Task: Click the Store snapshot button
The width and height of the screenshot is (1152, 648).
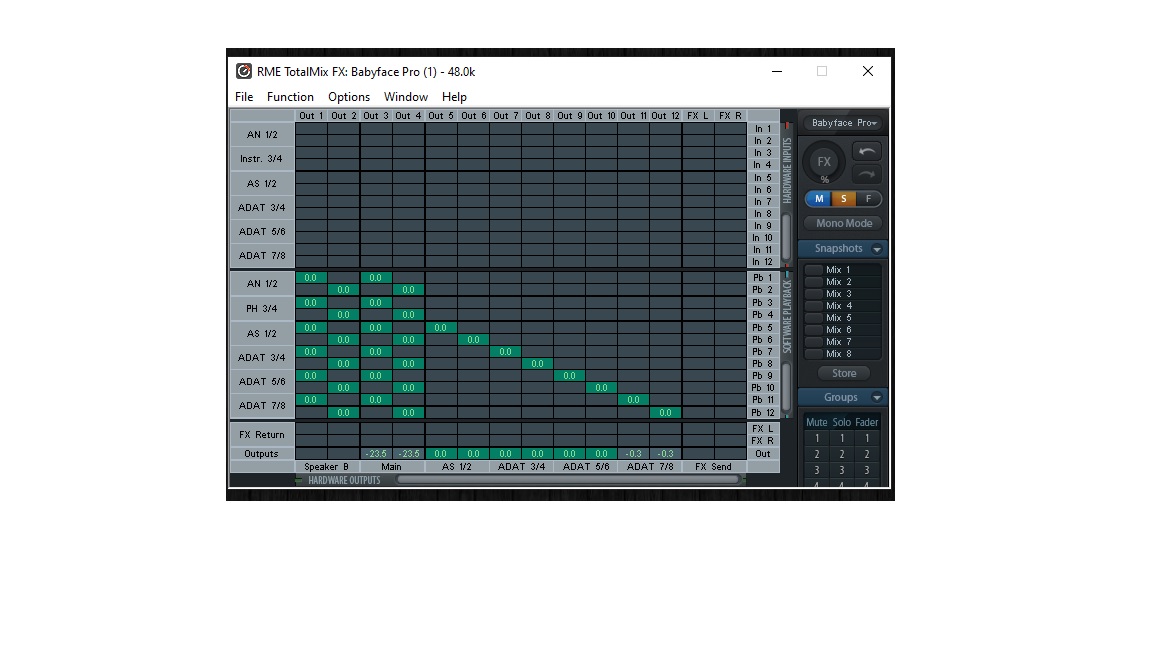Action: tap(843, 373)
